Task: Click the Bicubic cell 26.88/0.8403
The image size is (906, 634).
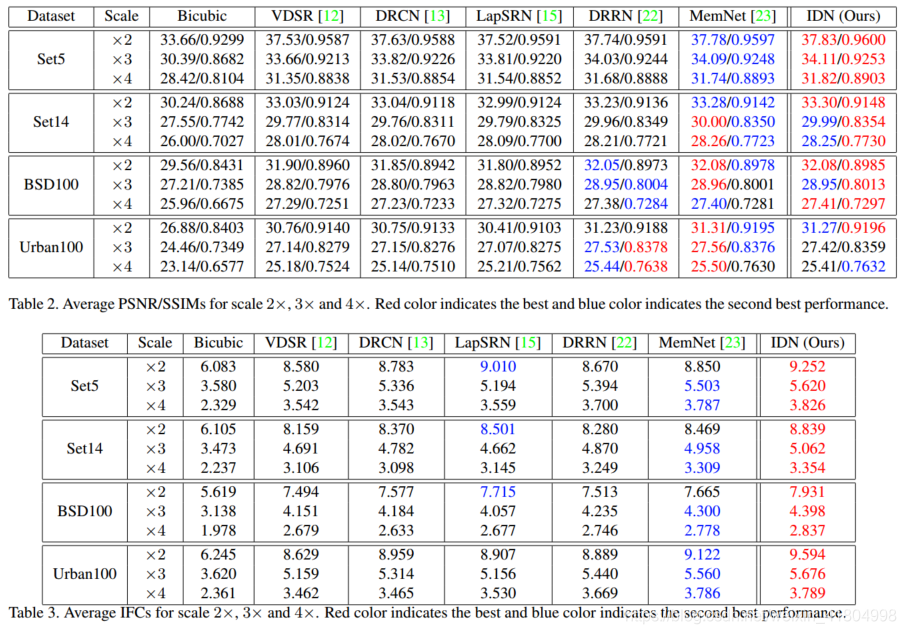Action: pyautogui.click(x=202, y=228)
